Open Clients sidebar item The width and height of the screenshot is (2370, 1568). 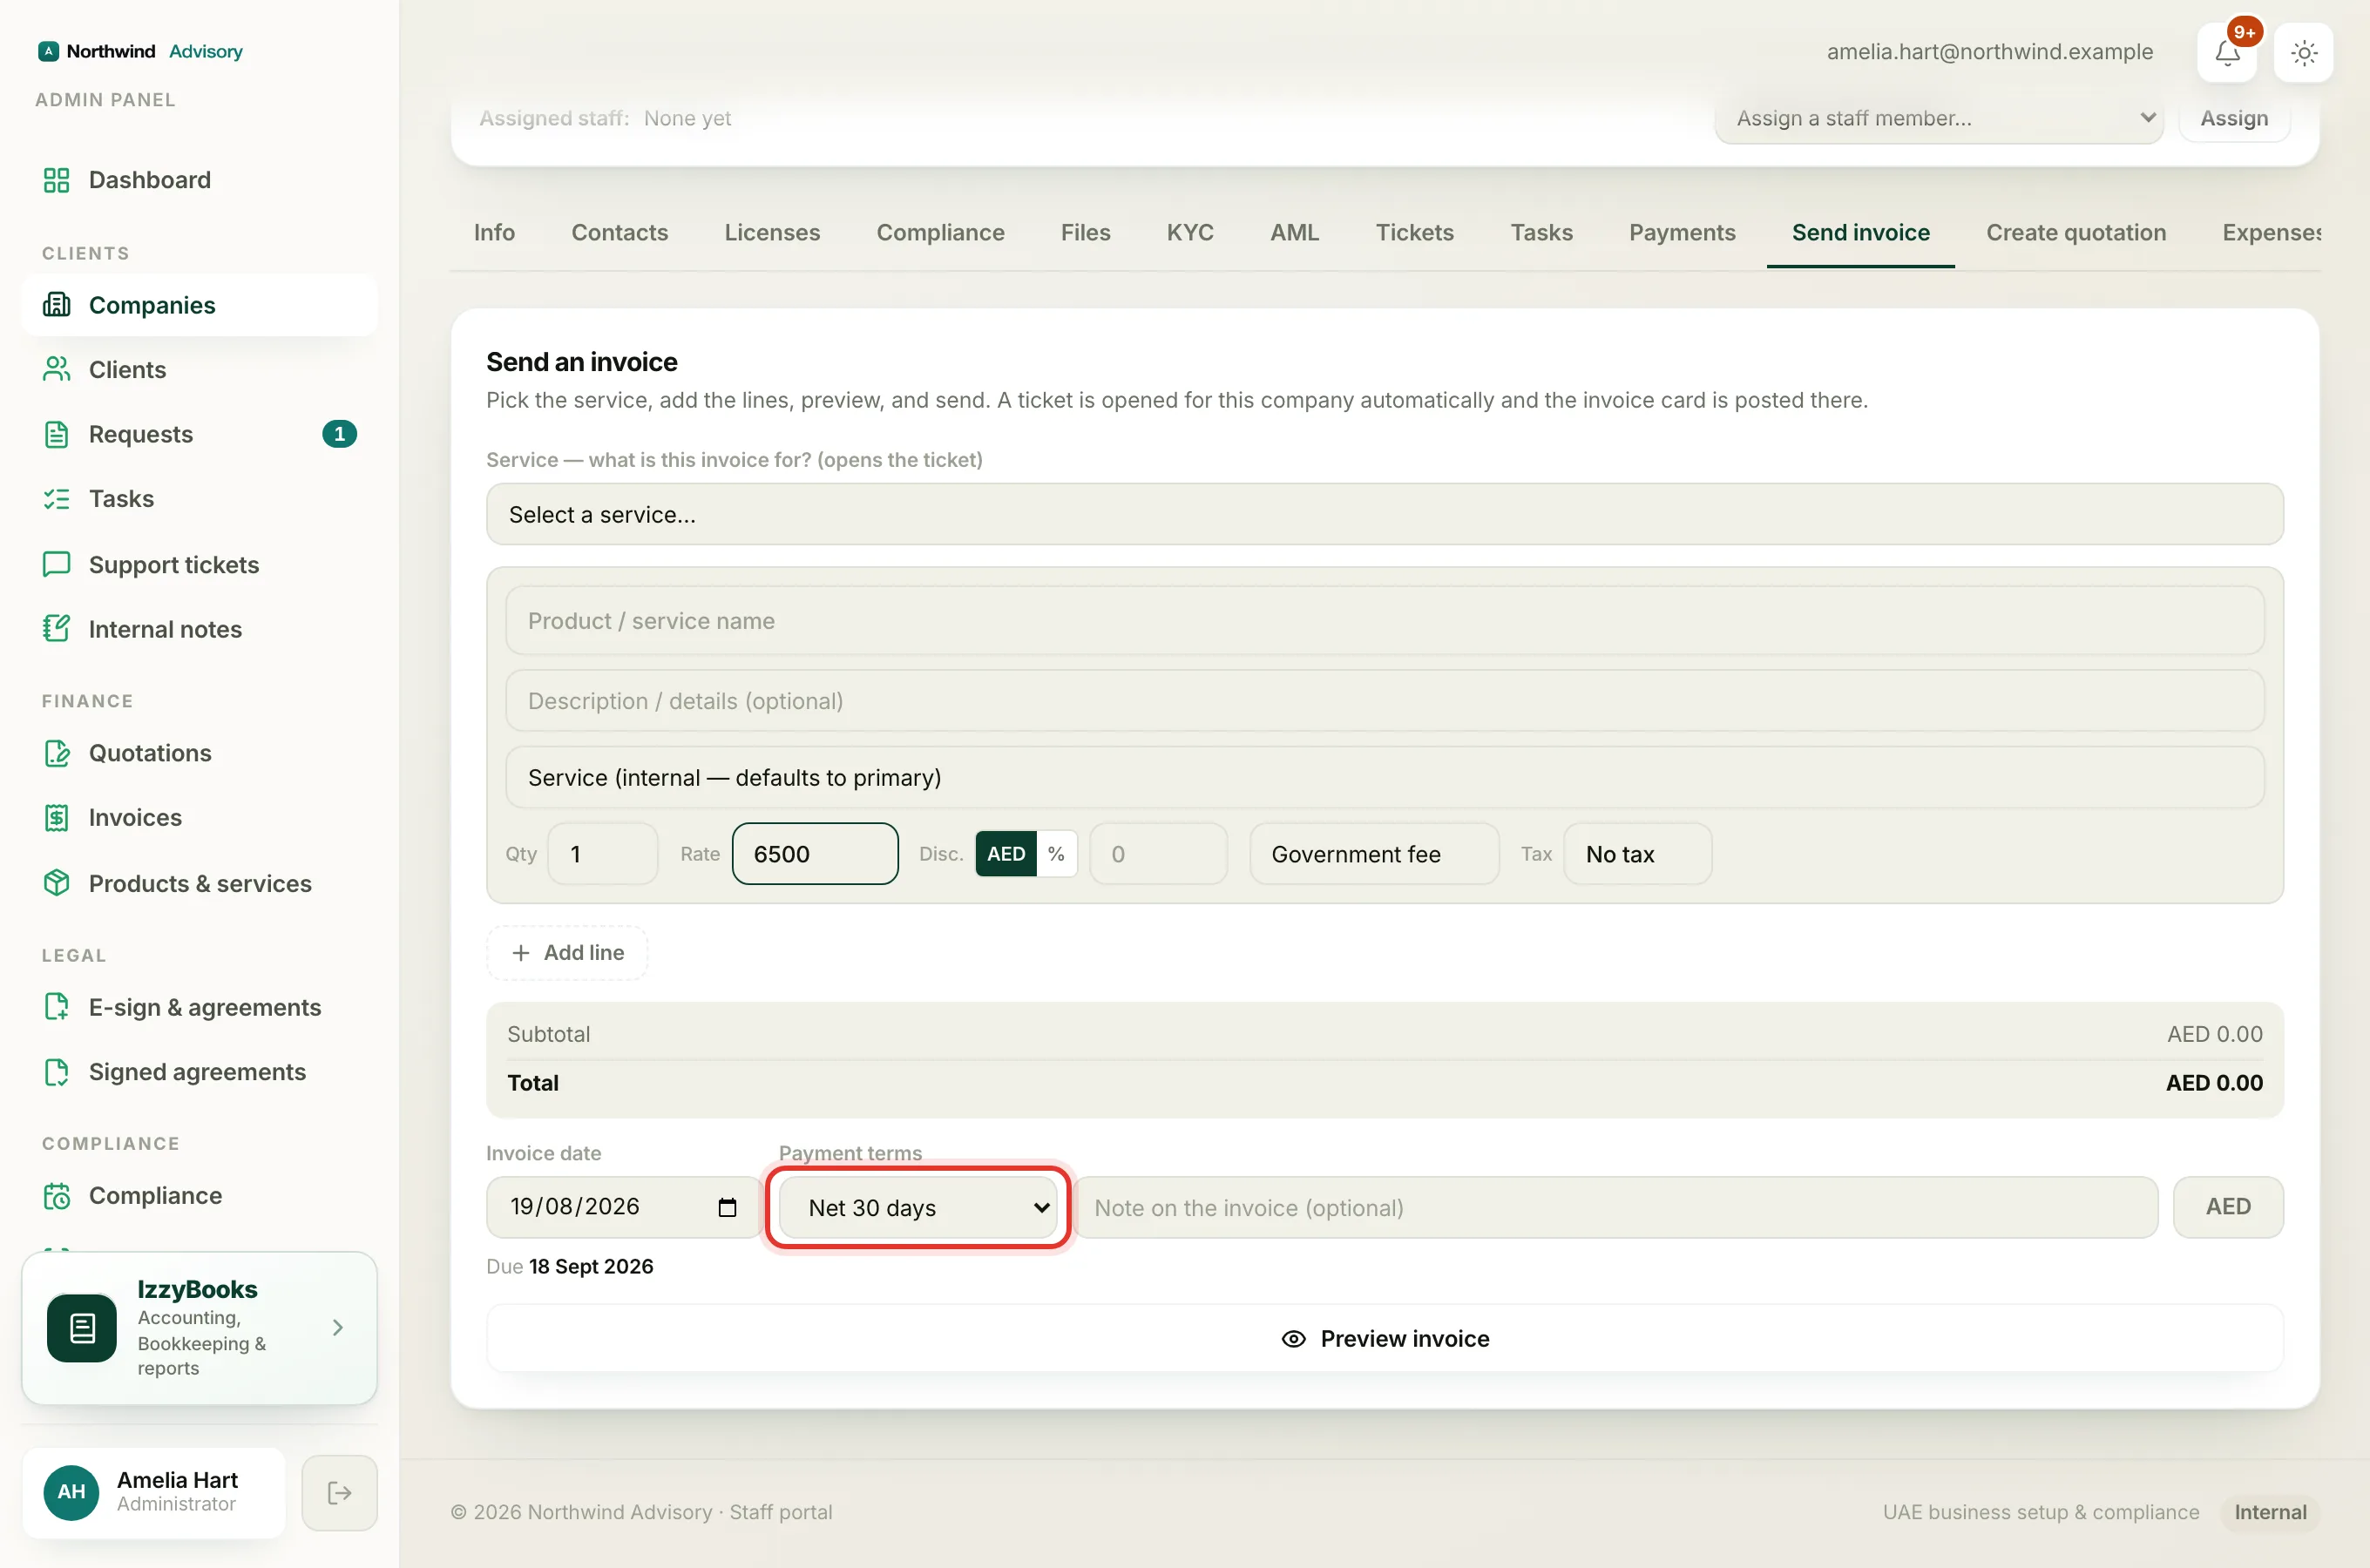199,369
